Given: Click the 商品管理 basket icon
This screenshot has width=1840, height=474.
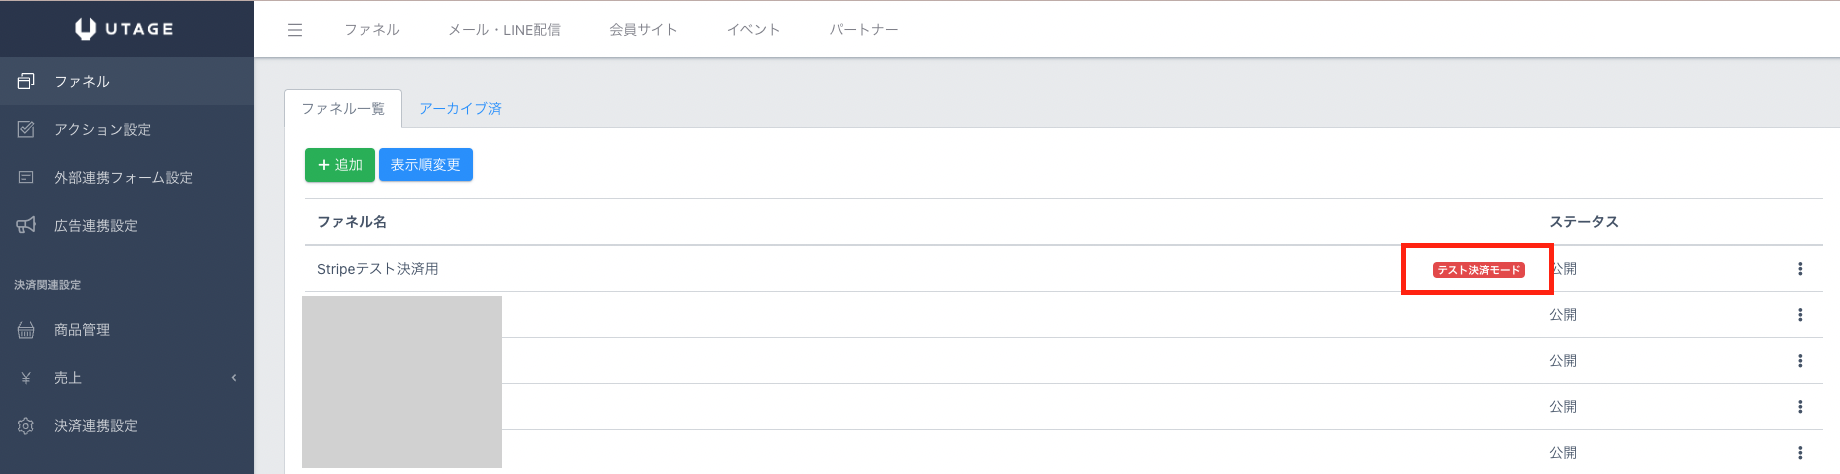Looking at the screenshot, I should point(26,330).
